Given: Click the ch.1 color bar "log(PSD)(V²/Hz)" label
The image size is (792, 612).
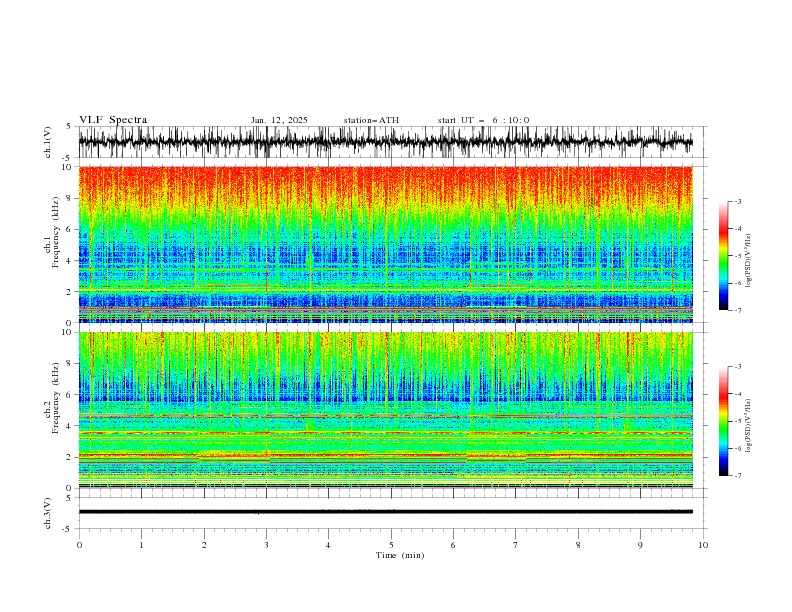Looking at the screenshot, I should pyautogui.click(x=749, y=261).
